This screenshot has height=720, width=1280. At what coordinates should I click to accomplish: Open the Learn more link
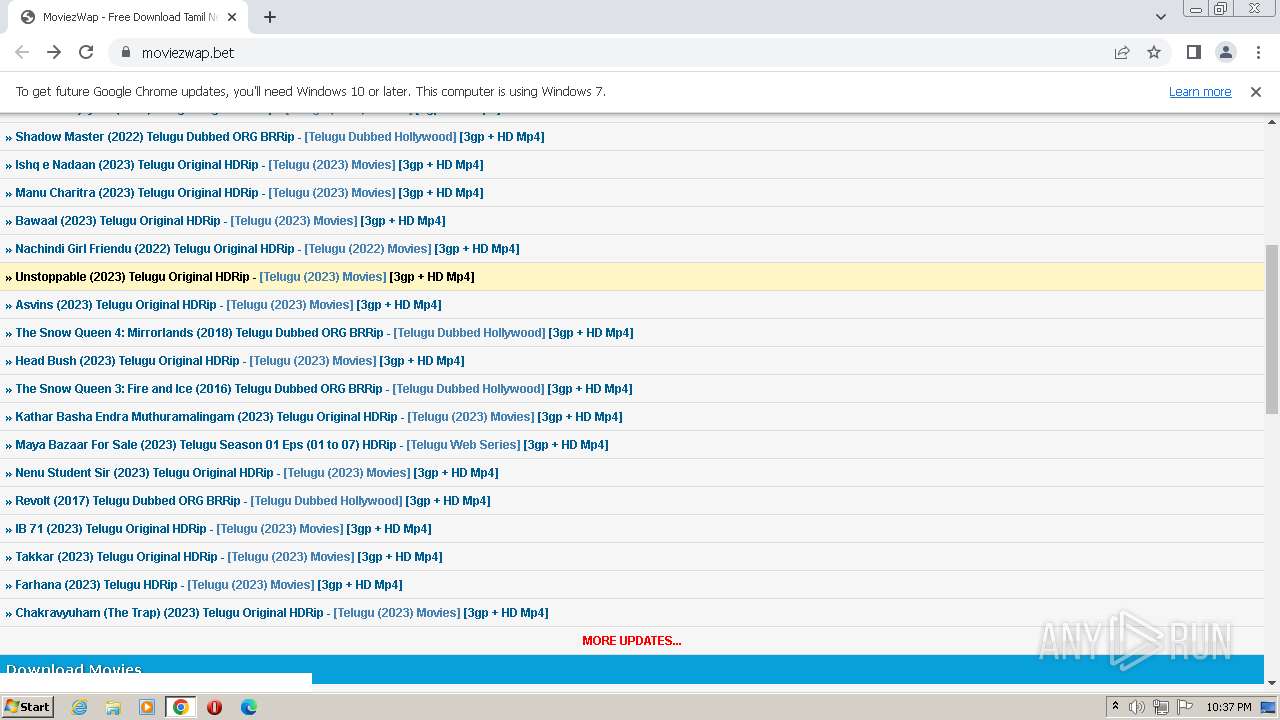click(1200, 91)
